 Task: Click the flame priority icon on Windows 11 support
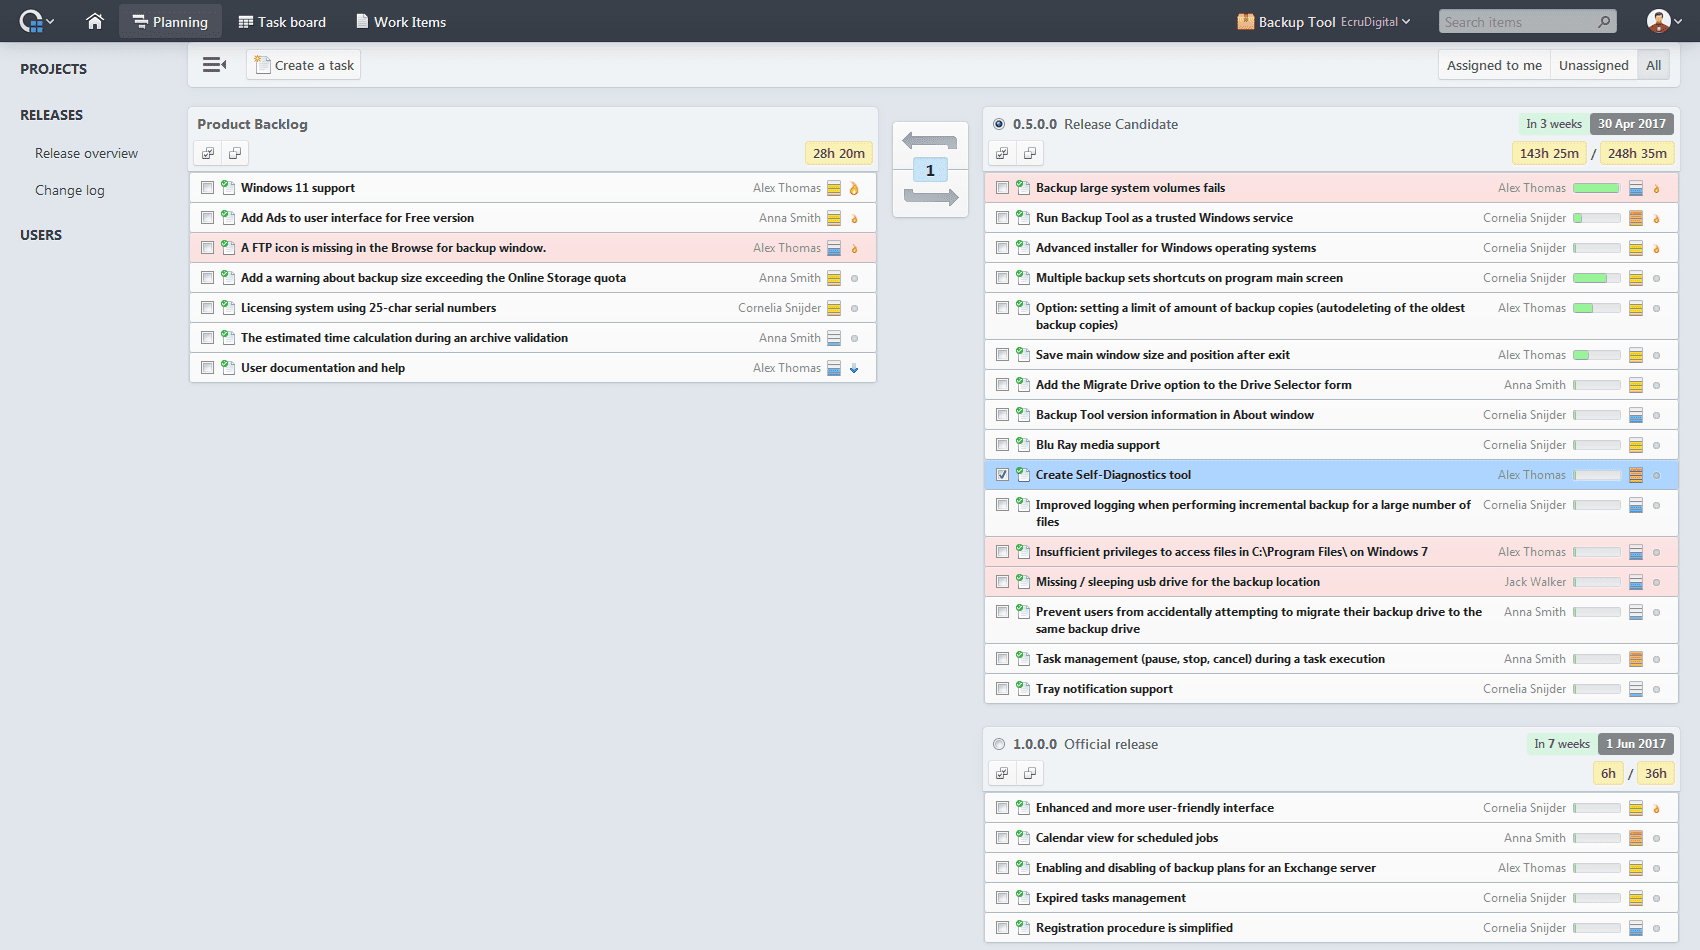[854, 187]
